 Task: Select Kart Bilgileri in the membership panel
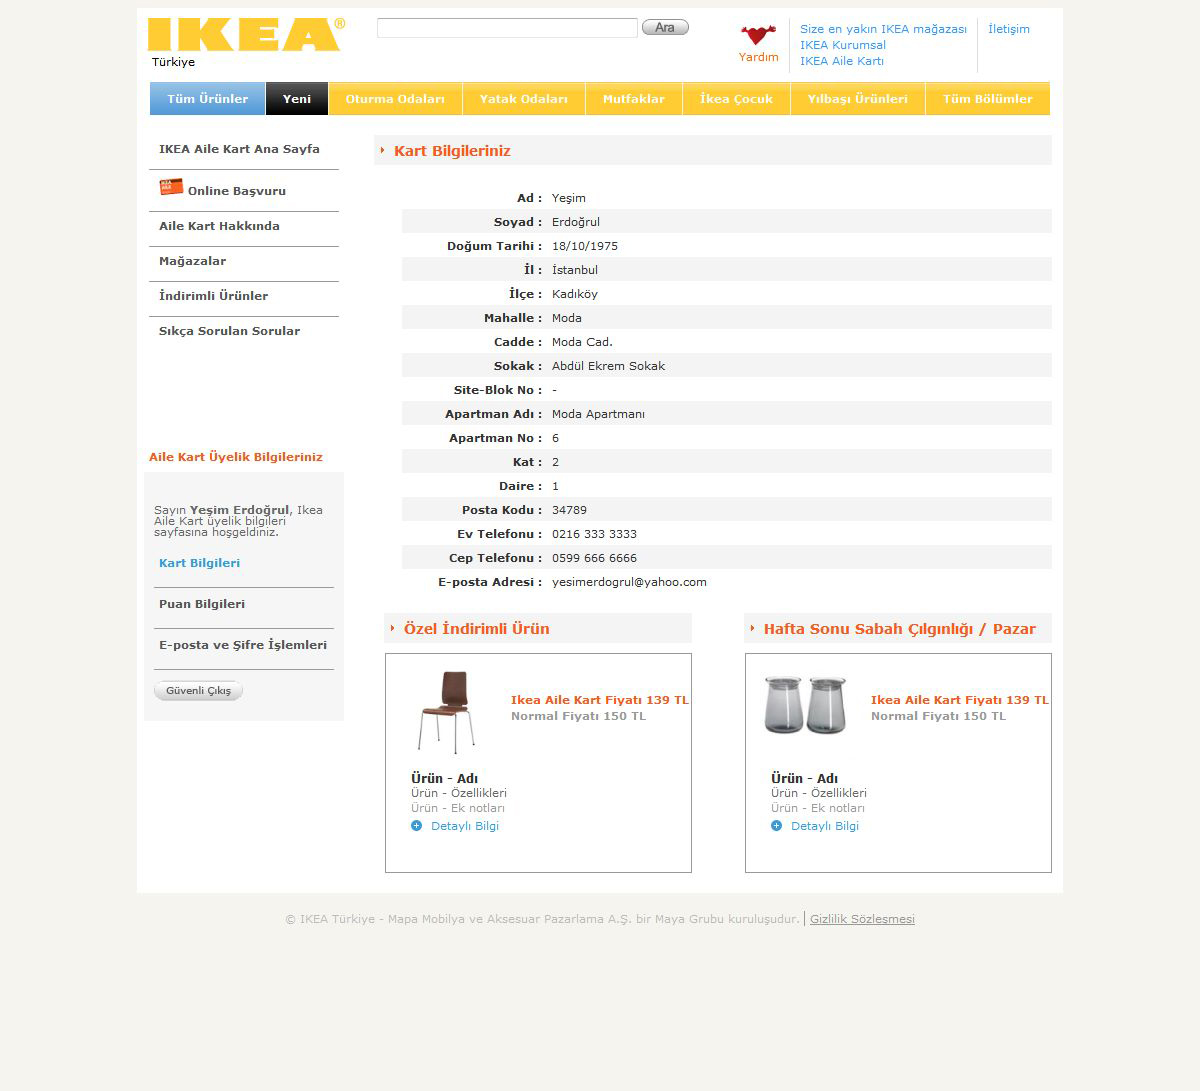point(199,563)
